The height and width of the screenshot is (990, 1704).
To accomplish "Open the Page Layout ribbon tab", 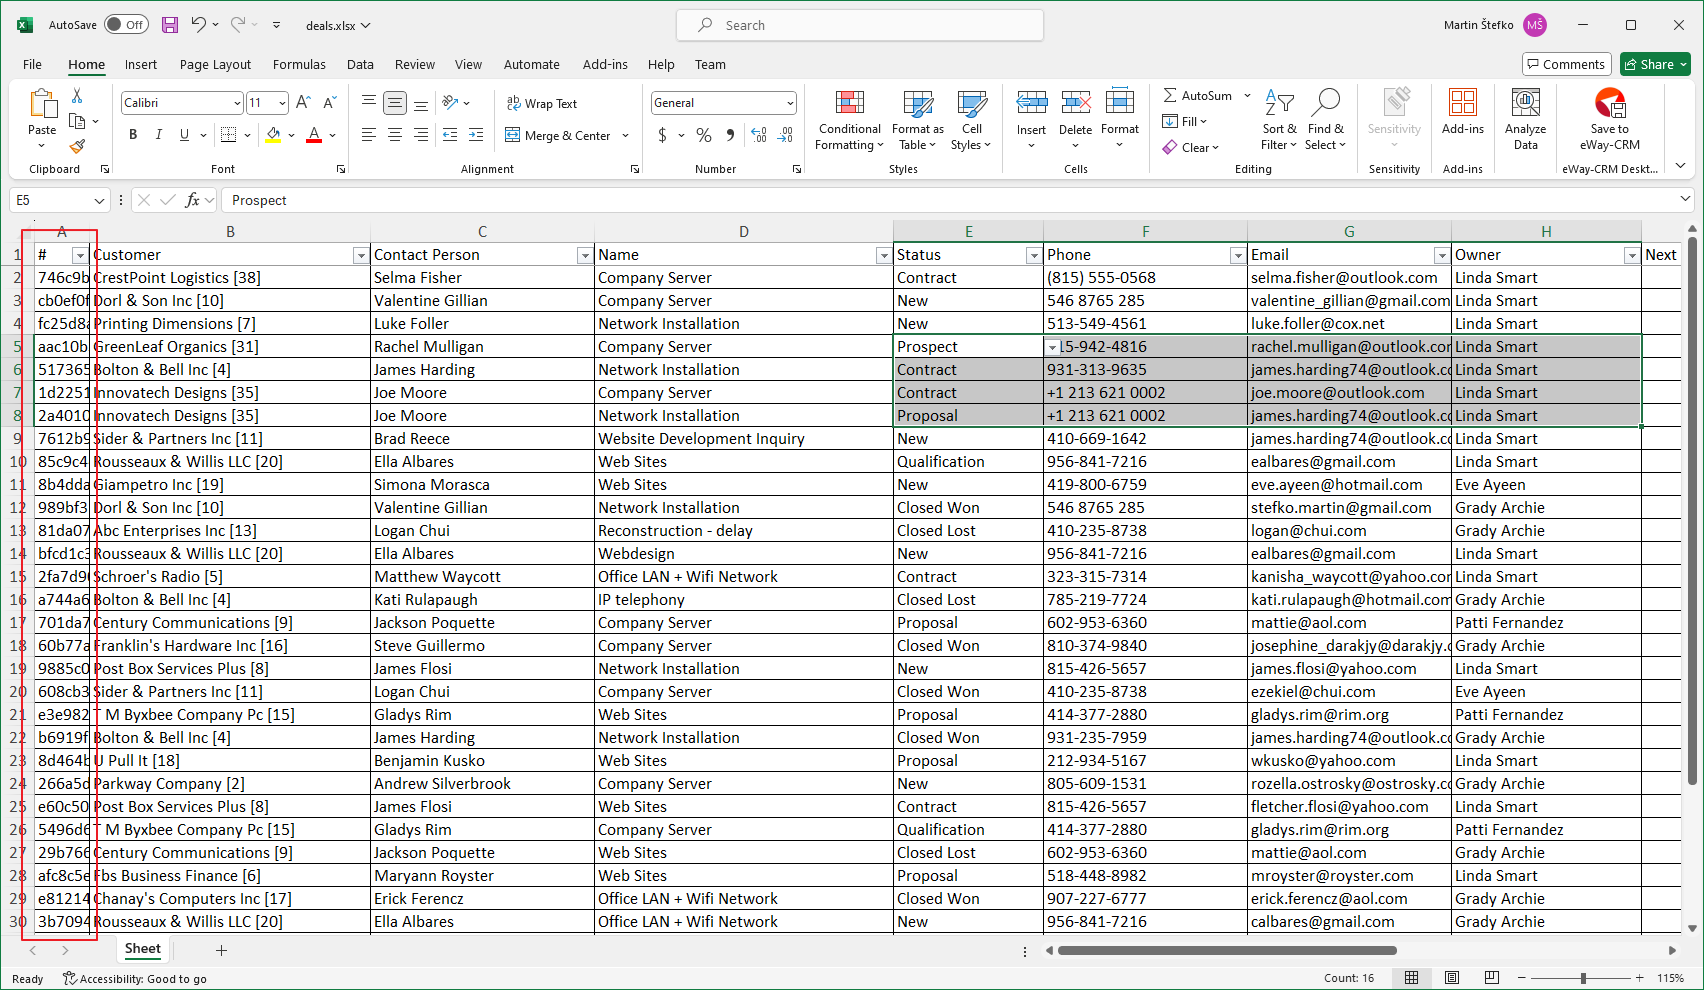I will pyautogui.click(x=215, y=65).
